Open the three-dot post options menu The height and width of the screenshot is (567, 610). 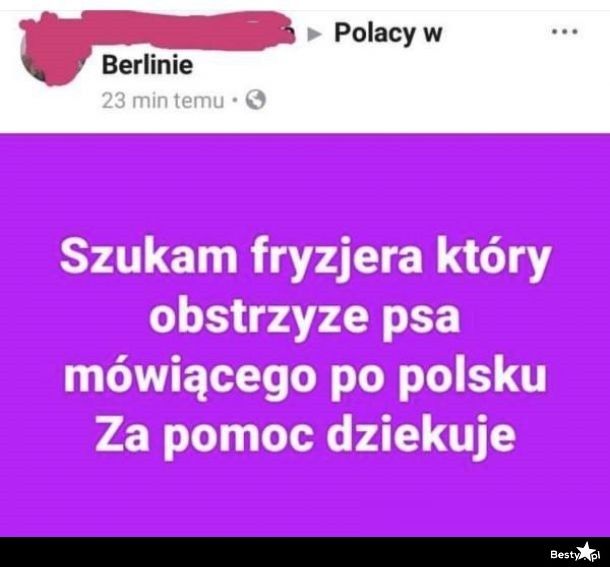coord(565,32)
